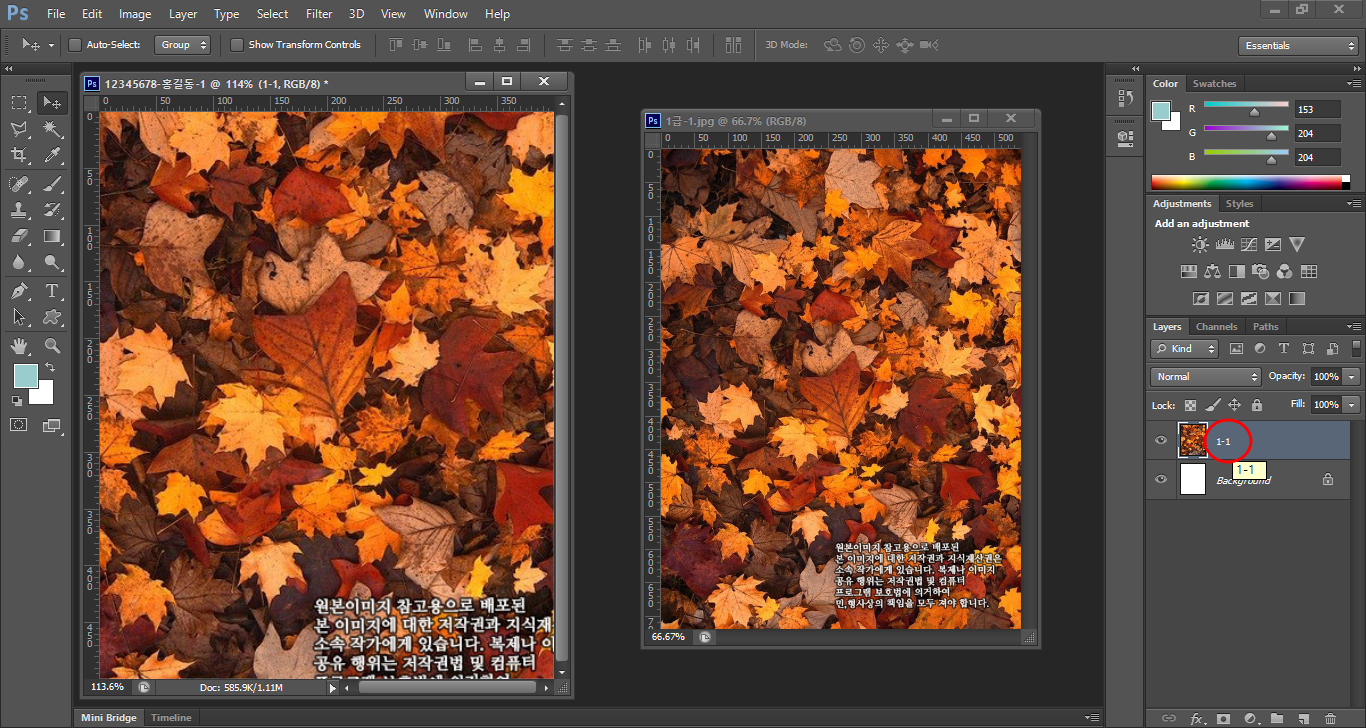Select the Move tool in the toolbox

pos(52,102)
